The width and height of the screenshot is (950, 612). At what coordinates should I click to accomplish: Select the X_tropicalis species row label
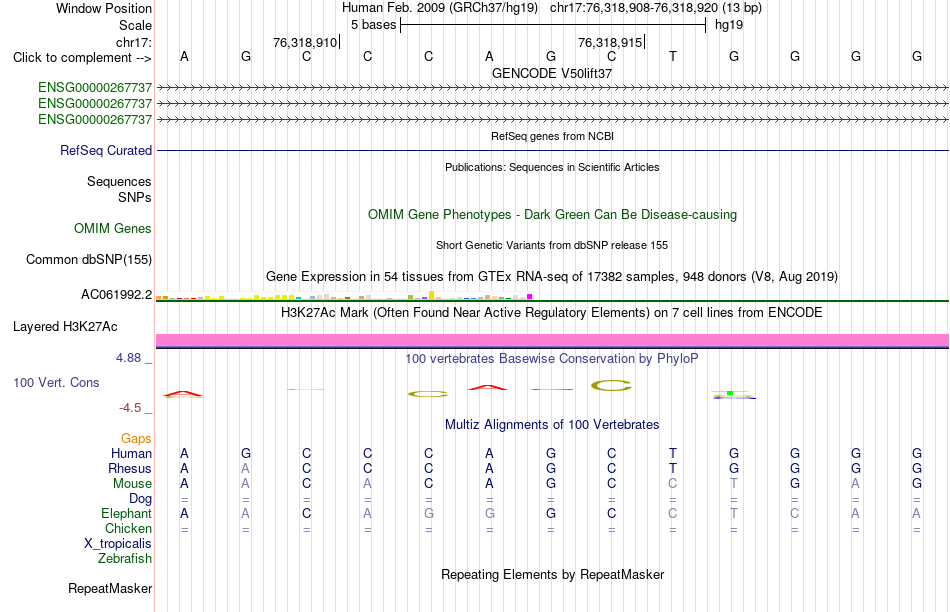pos(118,544)
